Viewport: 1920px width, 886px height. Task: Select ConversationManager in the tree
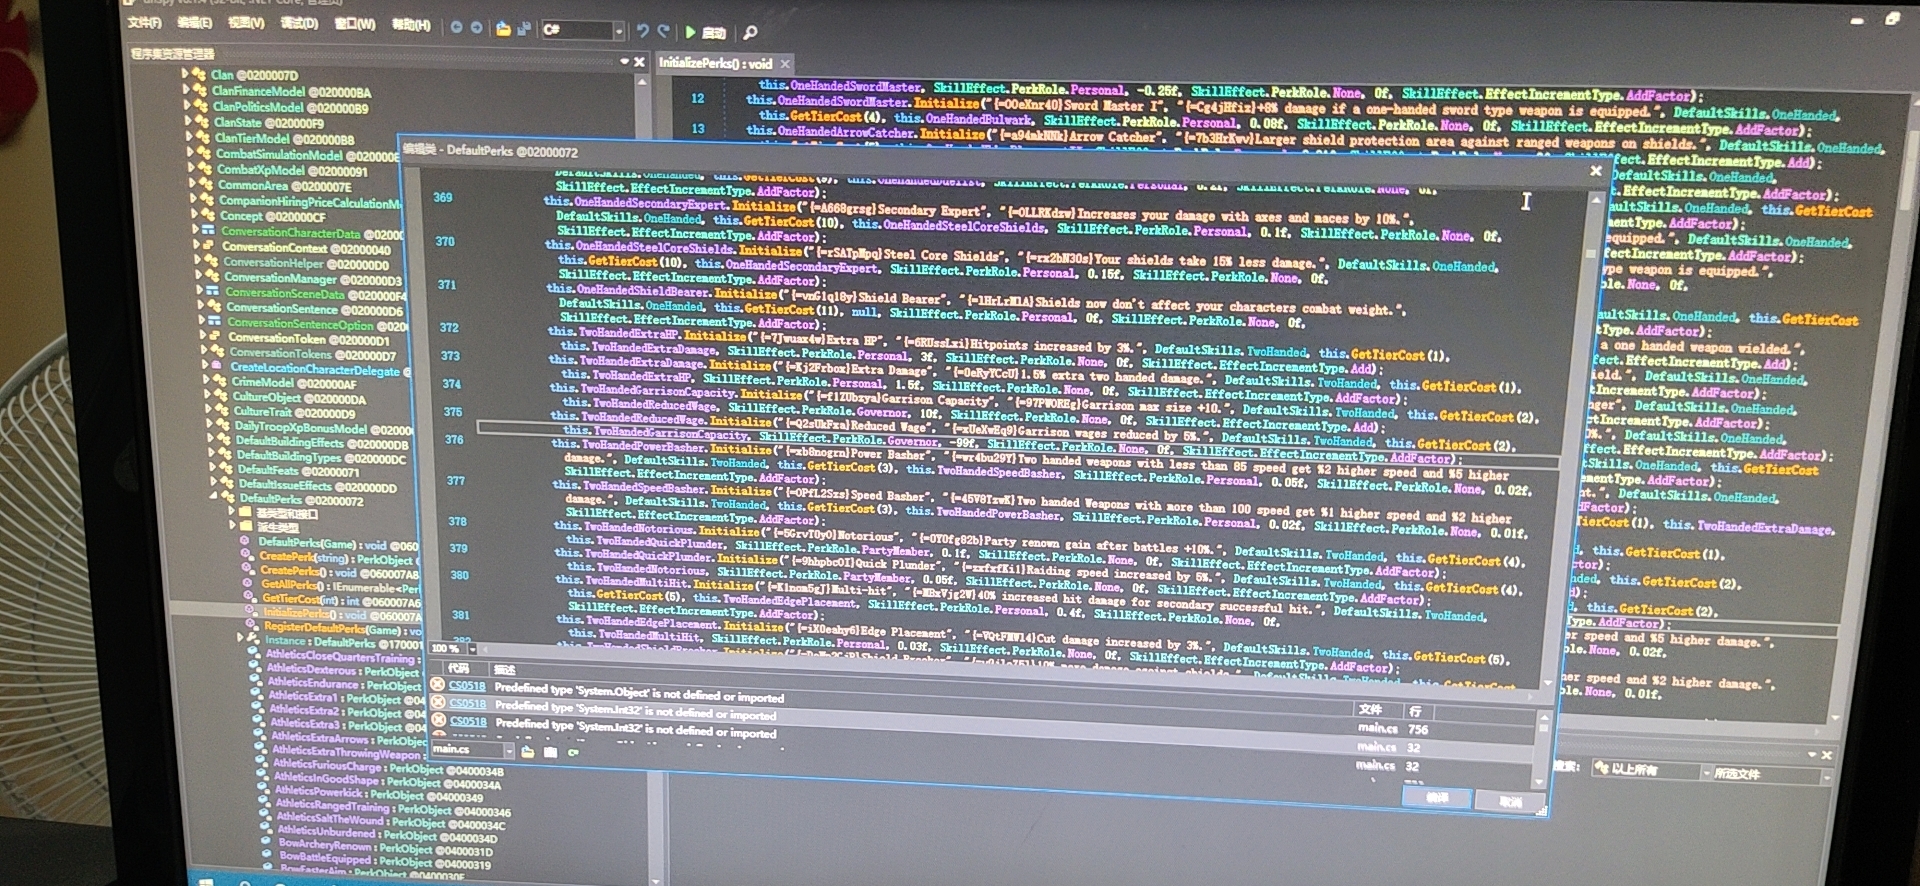[312, 278]
